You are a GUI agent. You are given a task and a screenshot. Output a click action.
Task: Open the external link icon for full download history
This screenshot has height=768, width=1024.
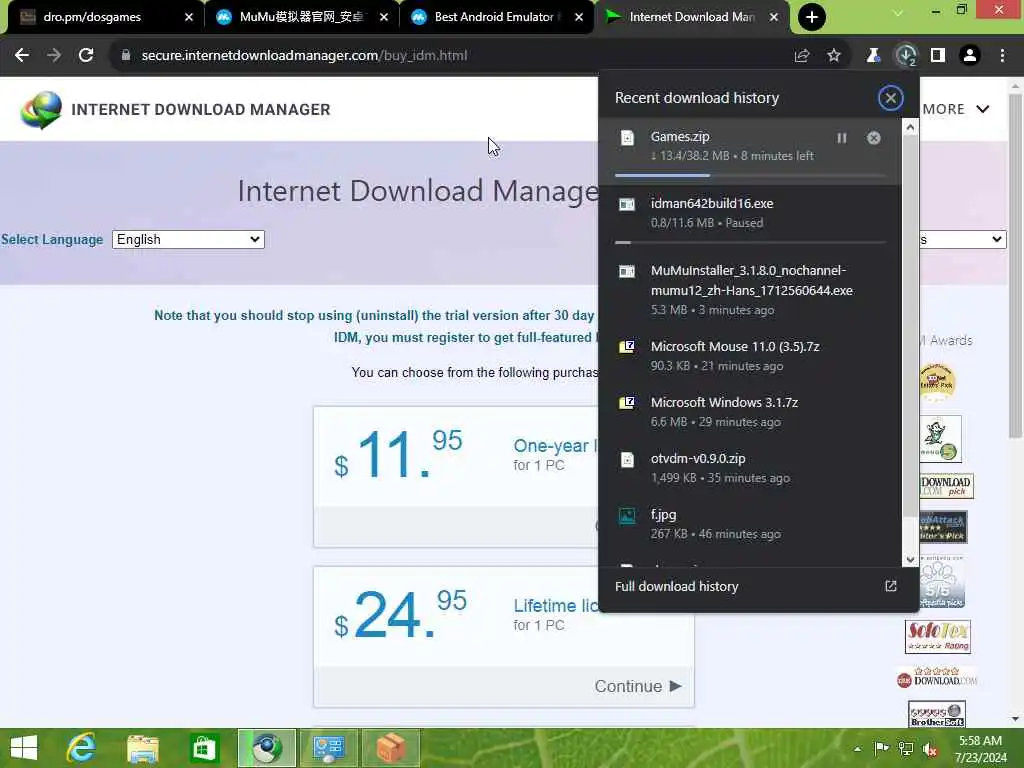(x=891, y=586)
